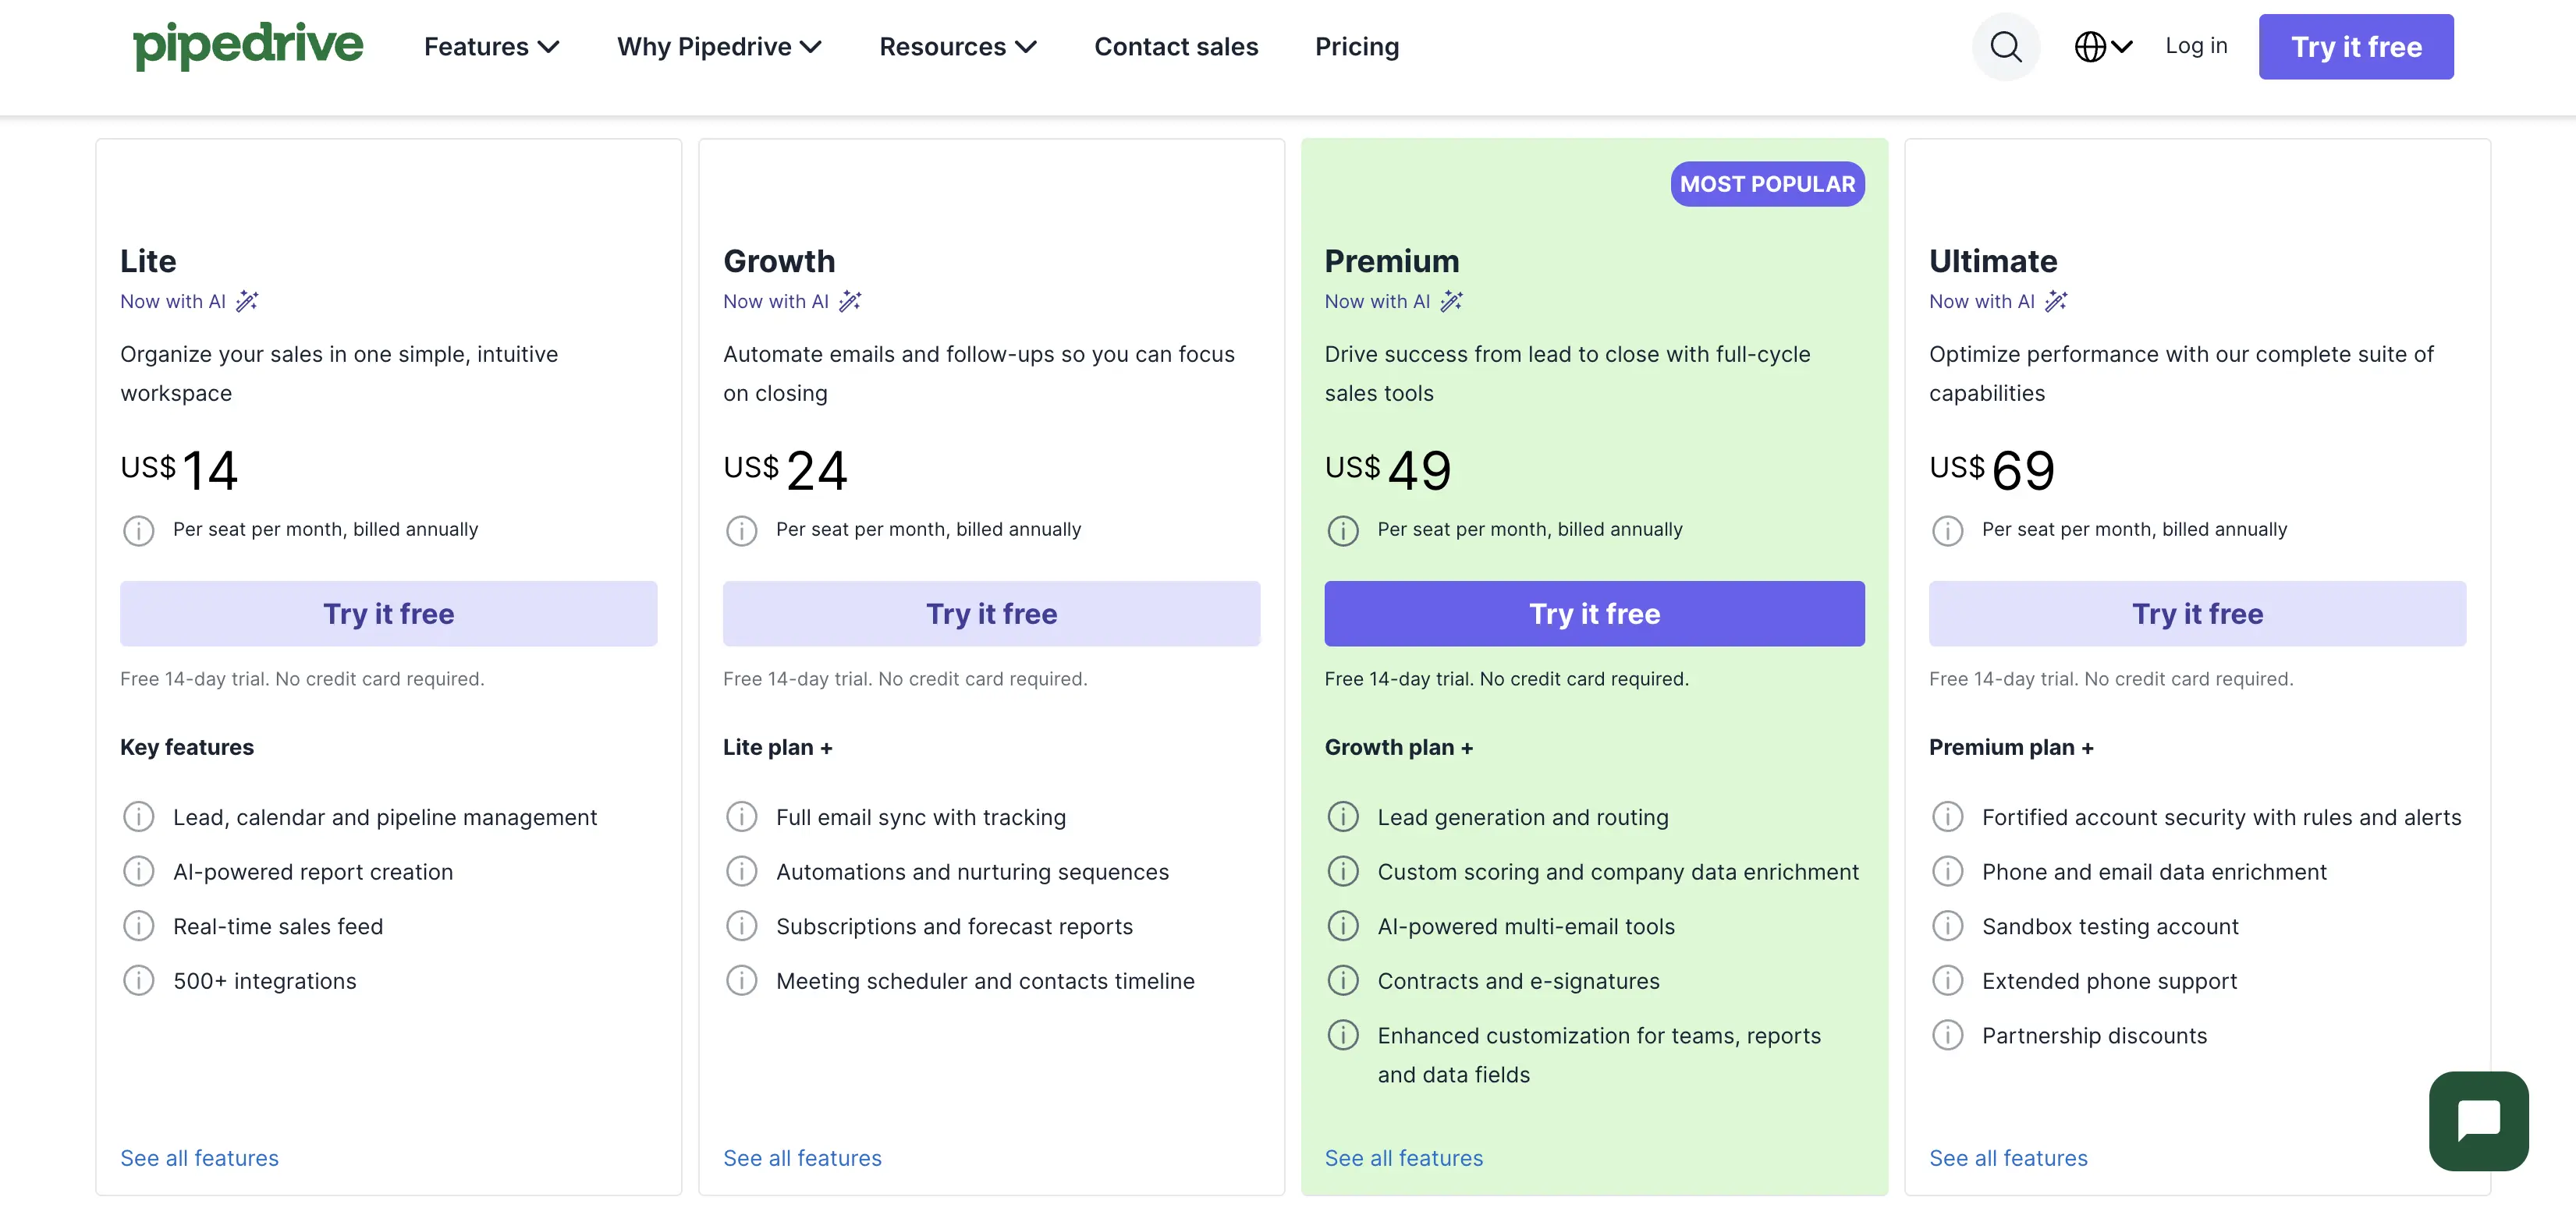Click info icon beside Lite price billing

tap(138, 530)
